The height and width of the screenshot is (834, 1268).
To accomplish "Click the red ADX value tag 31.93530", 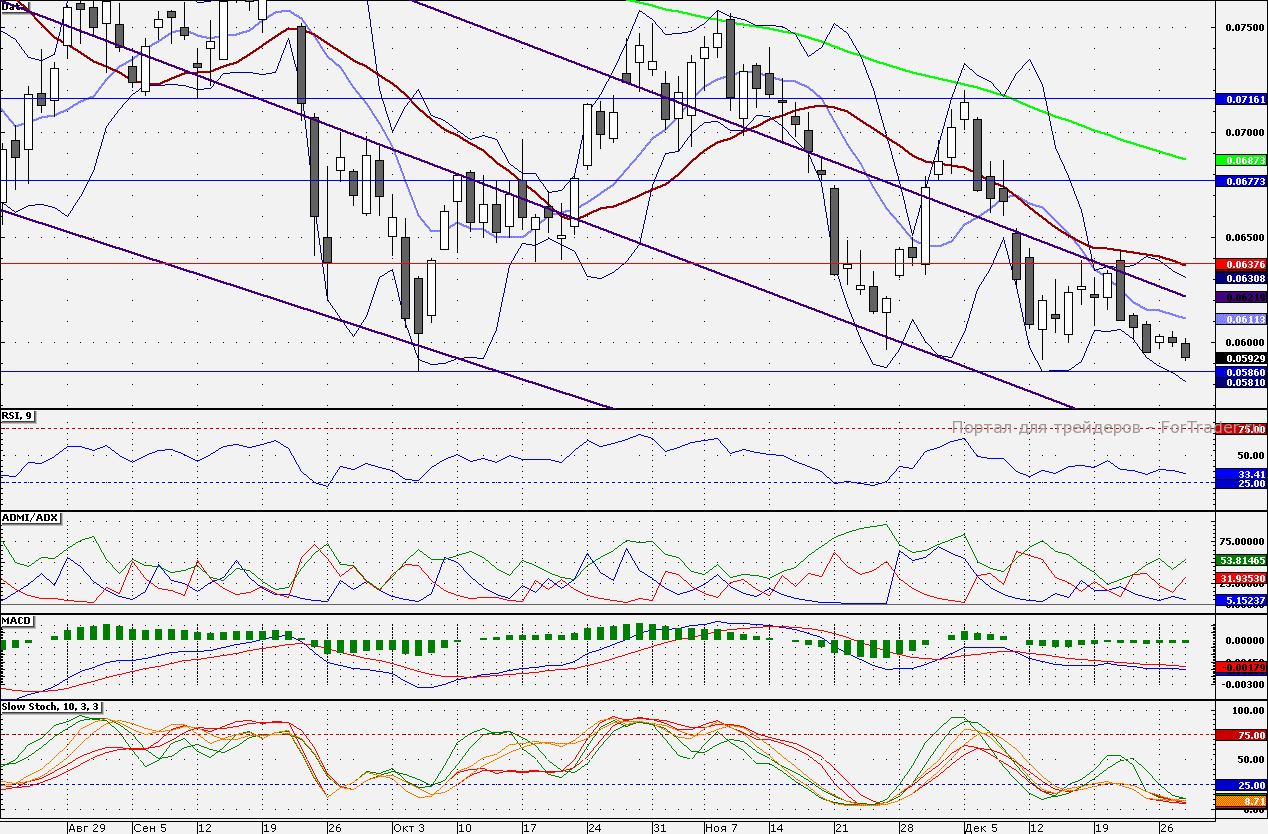I will tap(1240, 579).
